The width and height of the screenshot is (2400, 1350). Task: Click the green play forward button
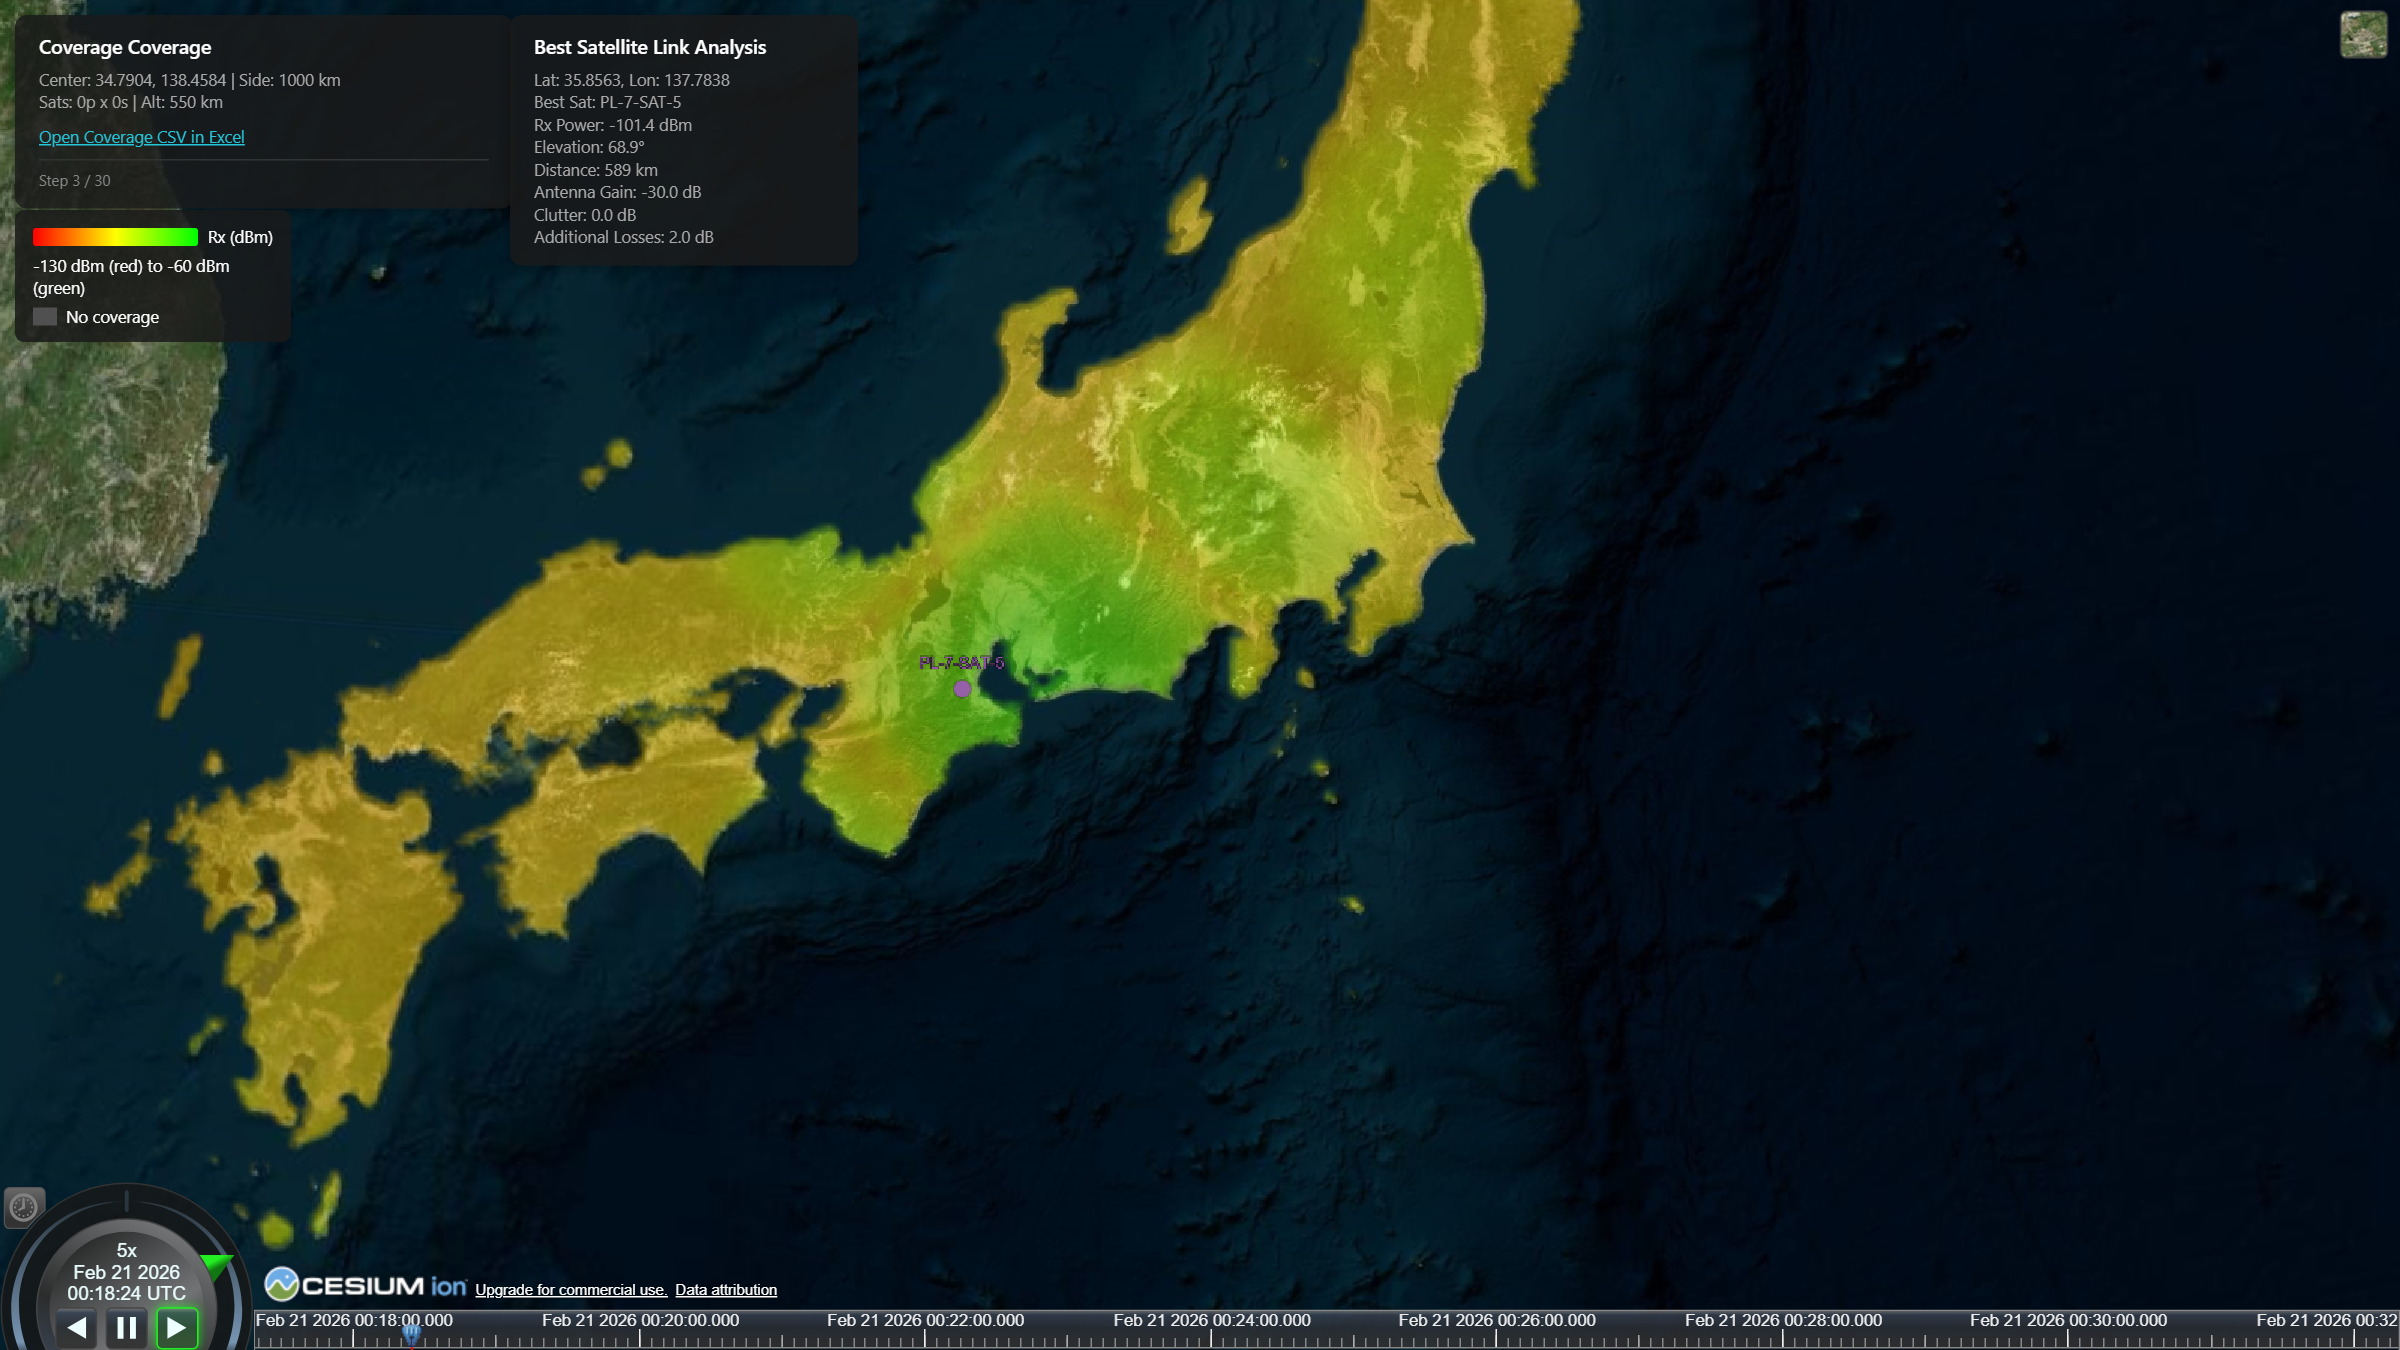178,1327
